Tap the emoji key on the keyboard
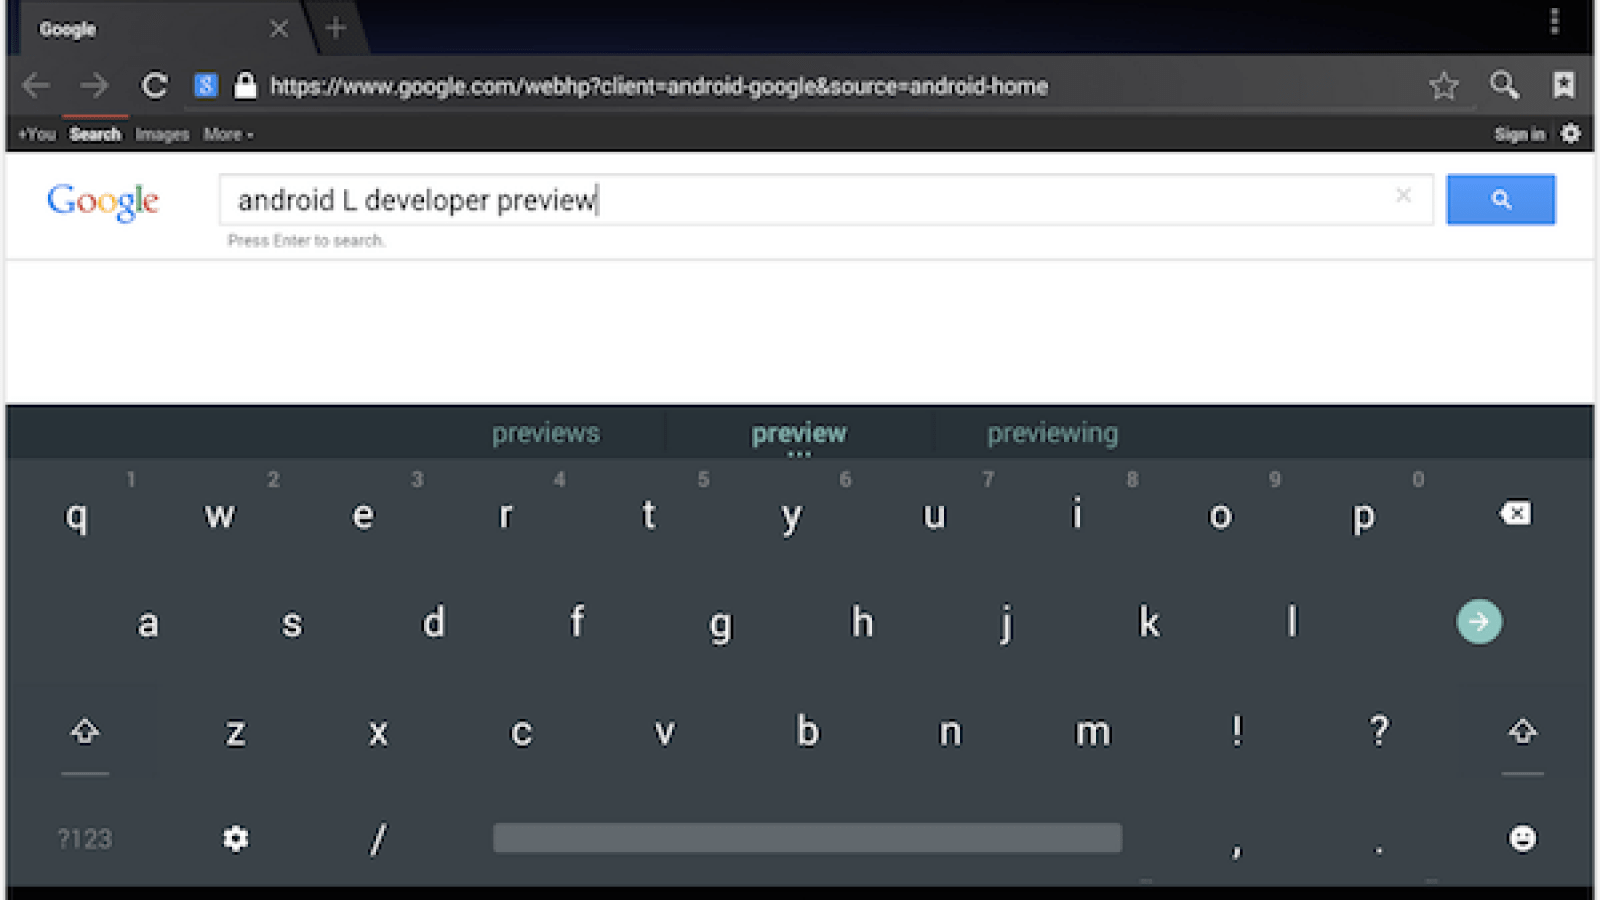1600x900 pixels. tap(1521, 839)
